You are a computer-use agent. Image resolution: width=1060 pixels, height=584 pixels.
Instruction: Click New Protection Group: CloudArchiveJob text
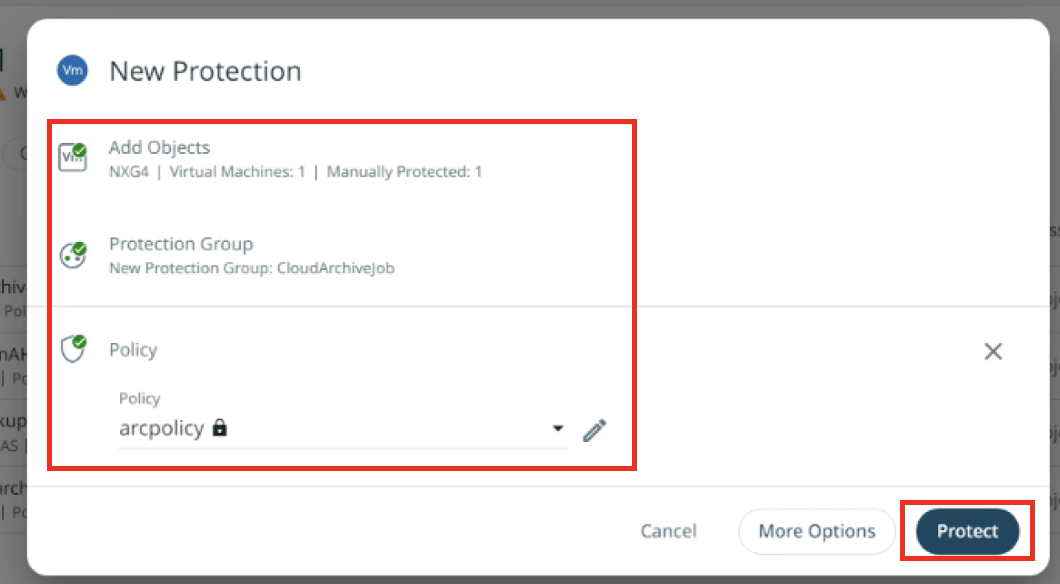tap(251, 268)
